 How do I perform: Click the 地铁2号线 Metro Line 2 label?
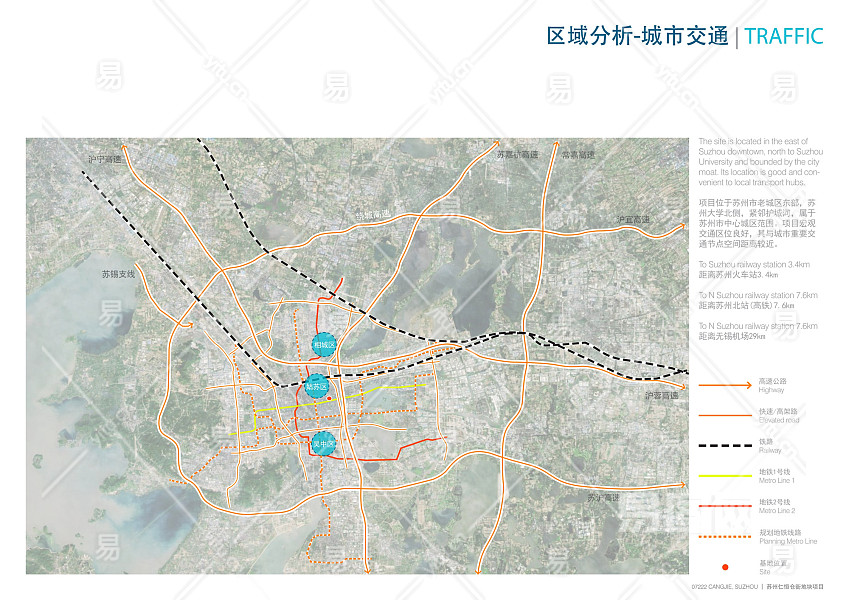click(776, 506)
